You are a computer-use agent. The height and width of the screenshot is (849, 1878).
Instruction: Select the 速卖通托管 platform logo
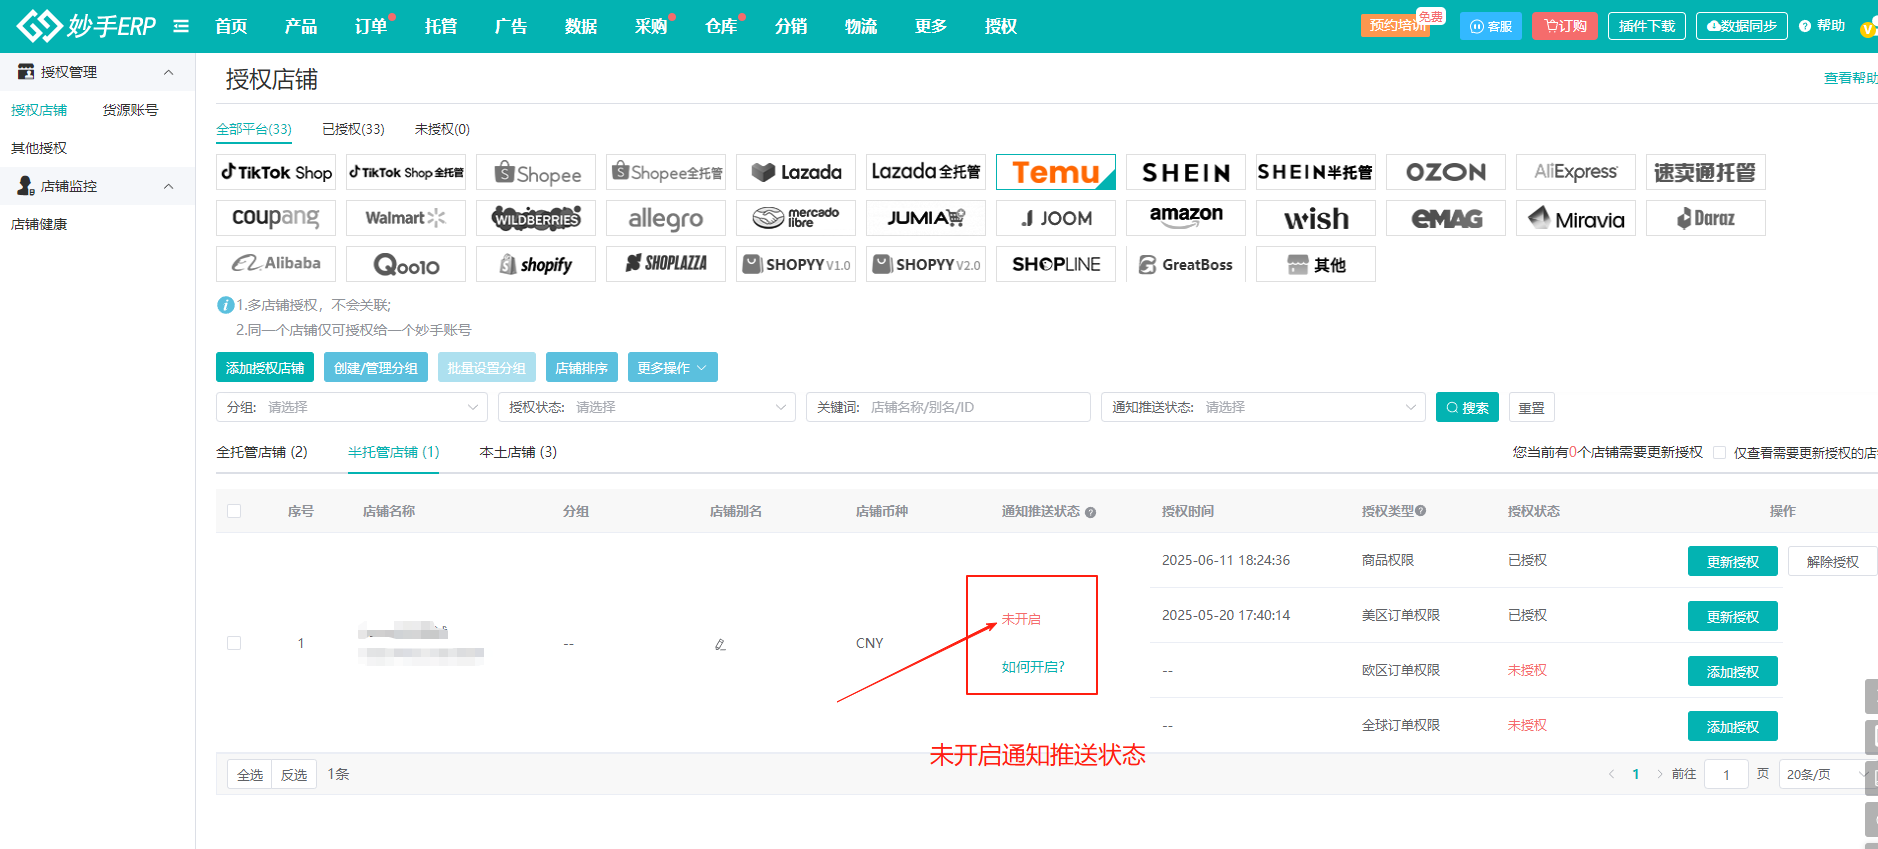(1706, 172)
